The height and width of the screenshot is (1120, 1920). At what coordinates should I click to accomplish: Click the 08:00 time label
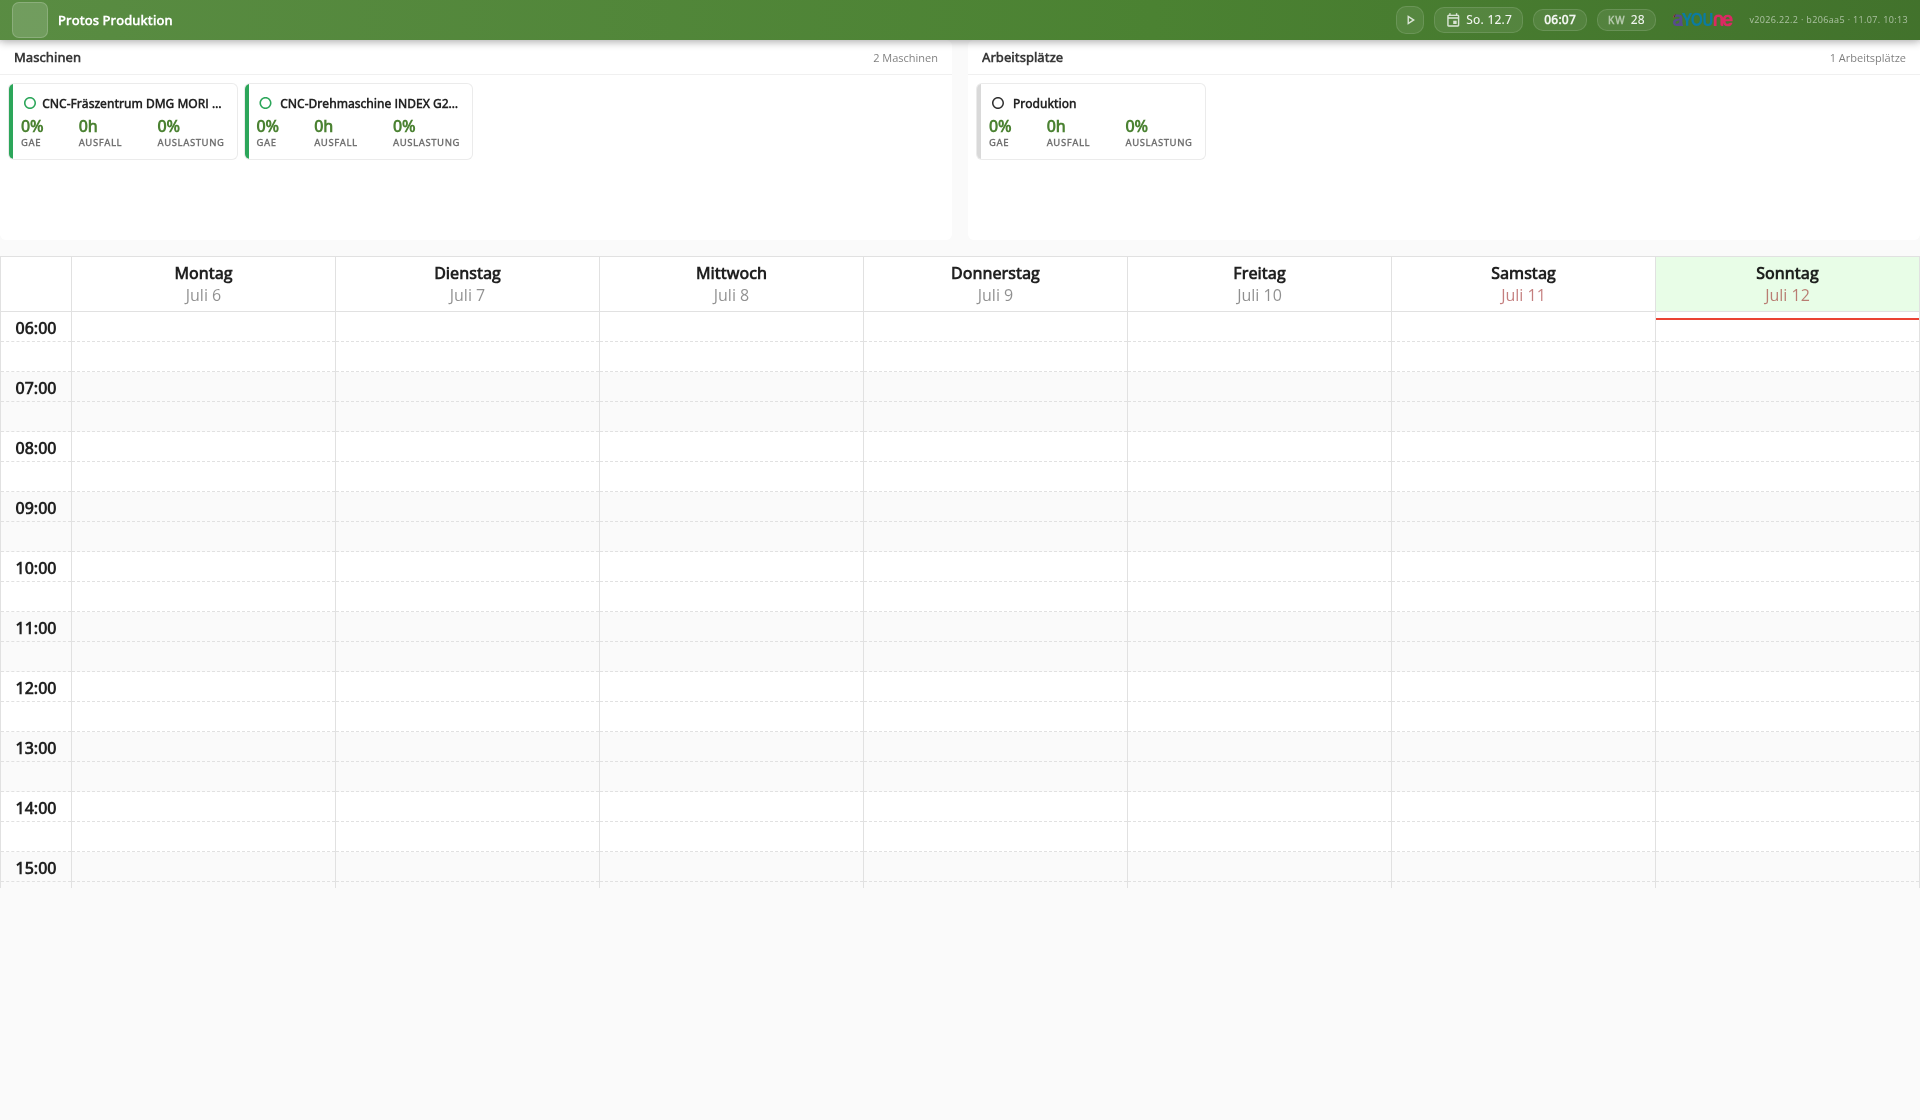pos(36,448)
